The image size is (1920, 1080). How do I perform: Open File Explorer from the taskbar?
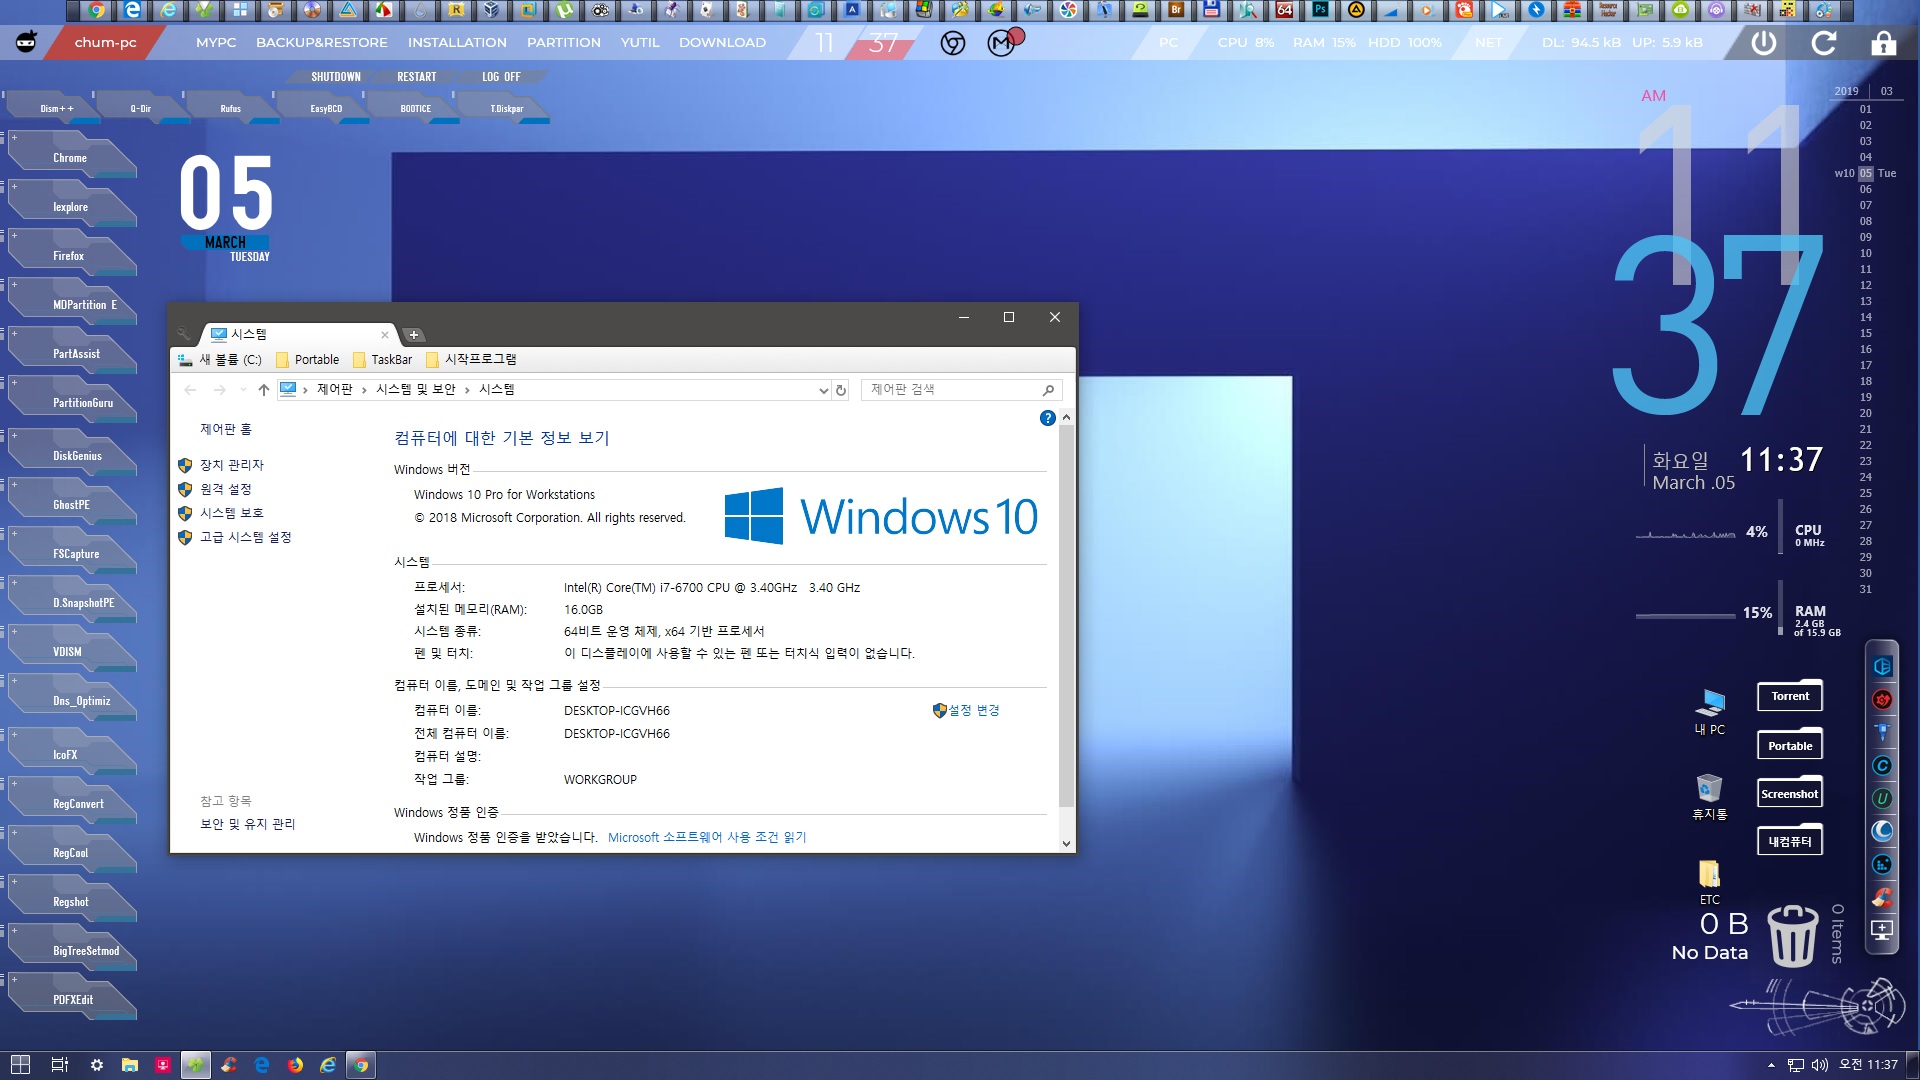(x=130, y=1065)
